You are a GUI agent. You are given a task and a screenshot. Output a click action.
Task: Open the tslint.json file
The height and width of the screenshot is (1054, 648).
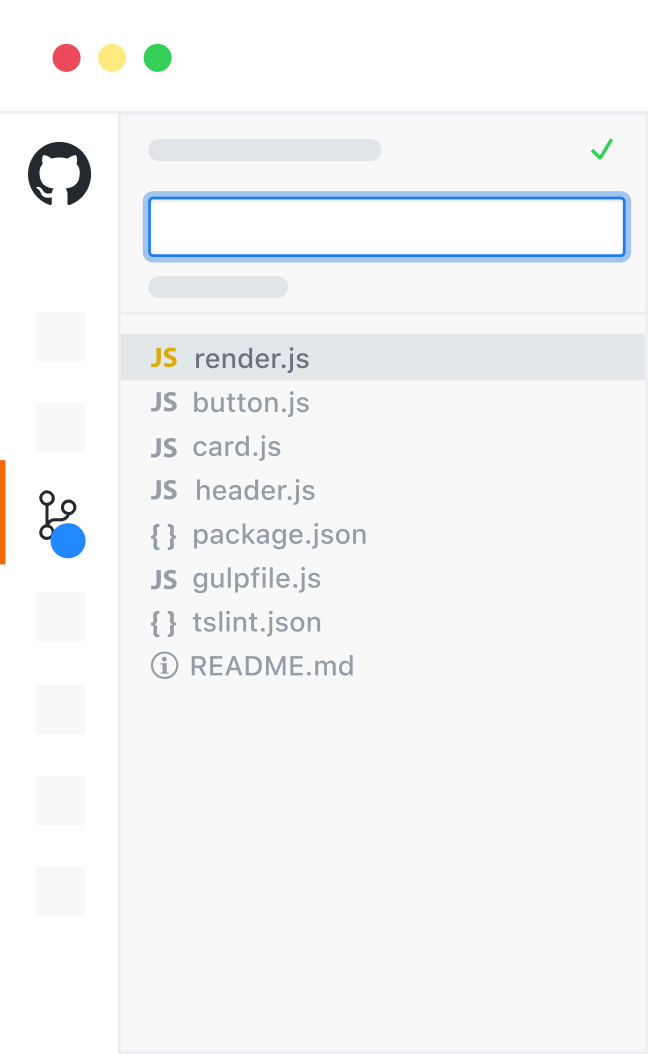tap(257, 623)
